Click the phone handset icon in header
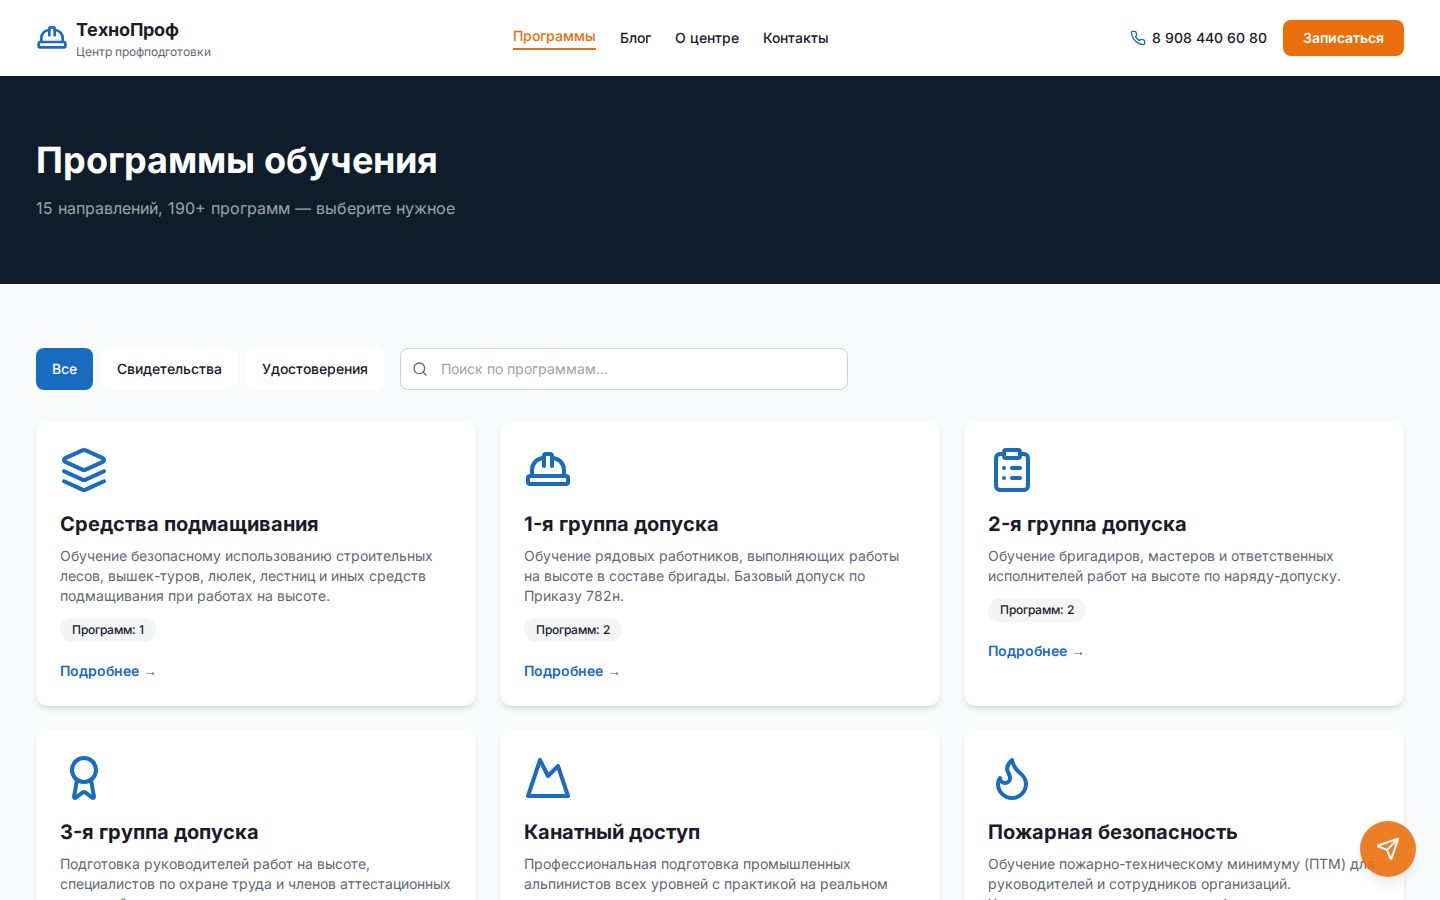The image size is (1440, 900). click(1138, 38)
